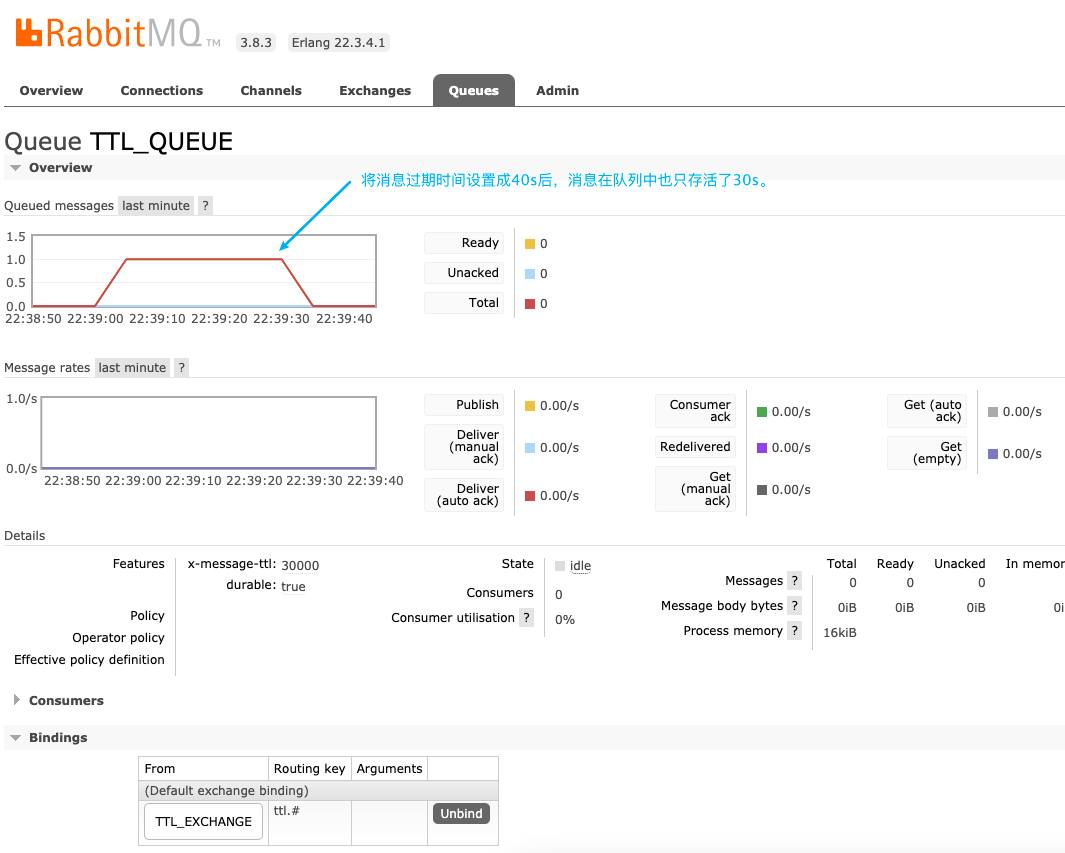Open the TTL_EXCHANGE exchange link

[x=203, y=822]
